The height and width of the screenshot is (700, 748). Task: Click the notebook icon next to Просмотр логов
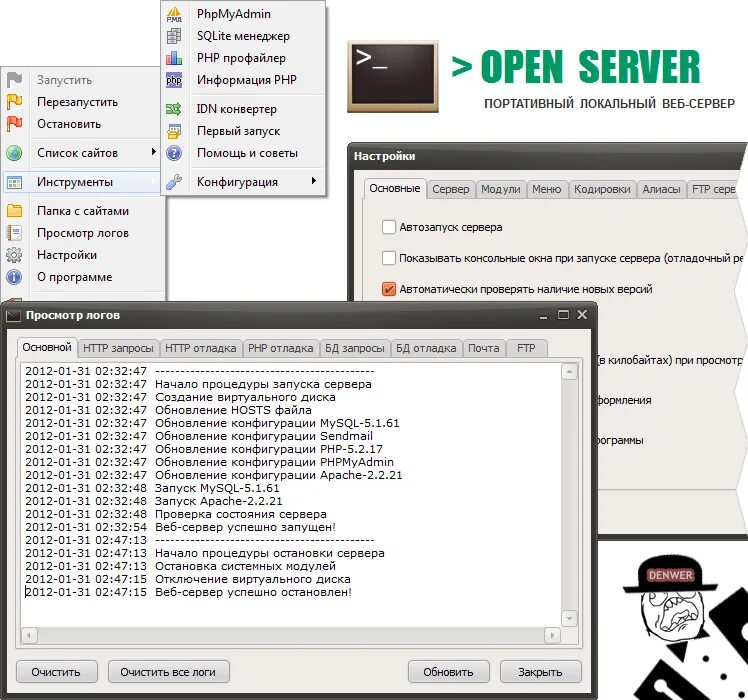point(14,233)
